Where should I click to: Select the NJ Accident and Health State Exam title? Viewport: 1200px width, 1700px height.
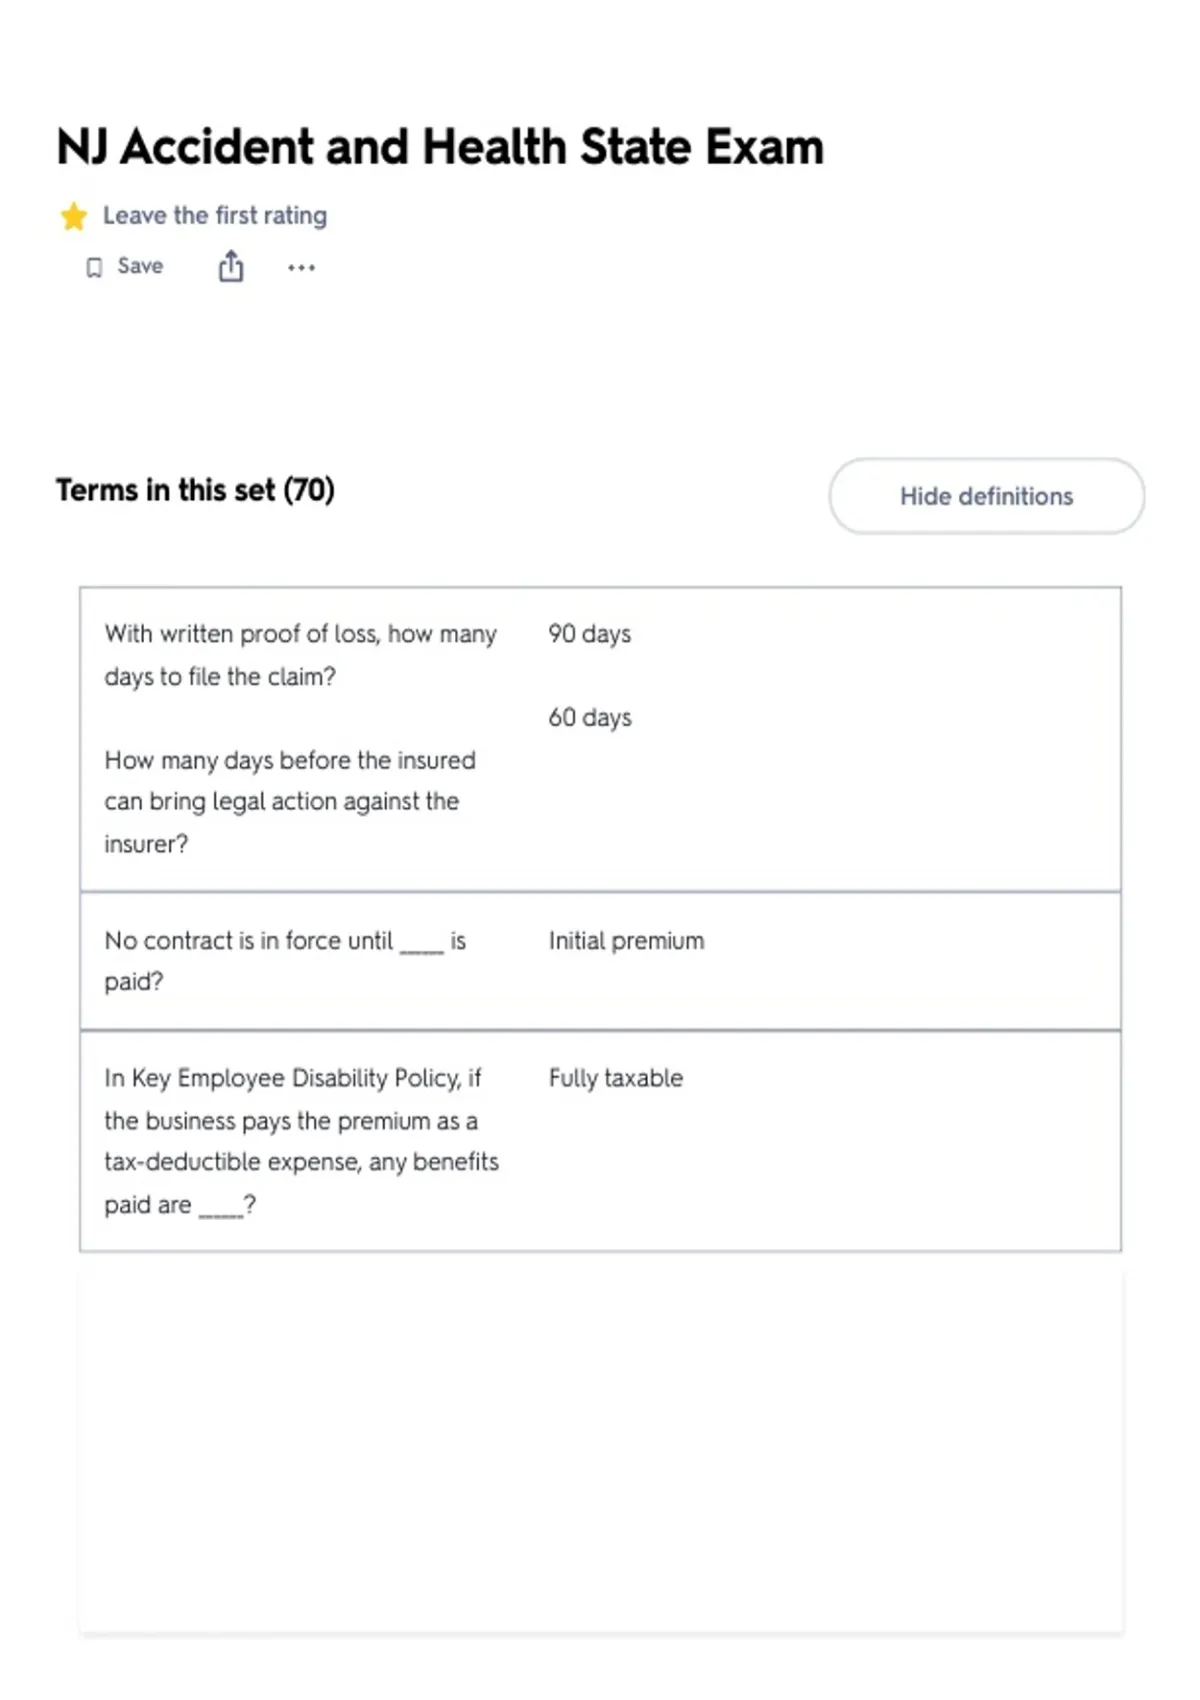point(440,147)
